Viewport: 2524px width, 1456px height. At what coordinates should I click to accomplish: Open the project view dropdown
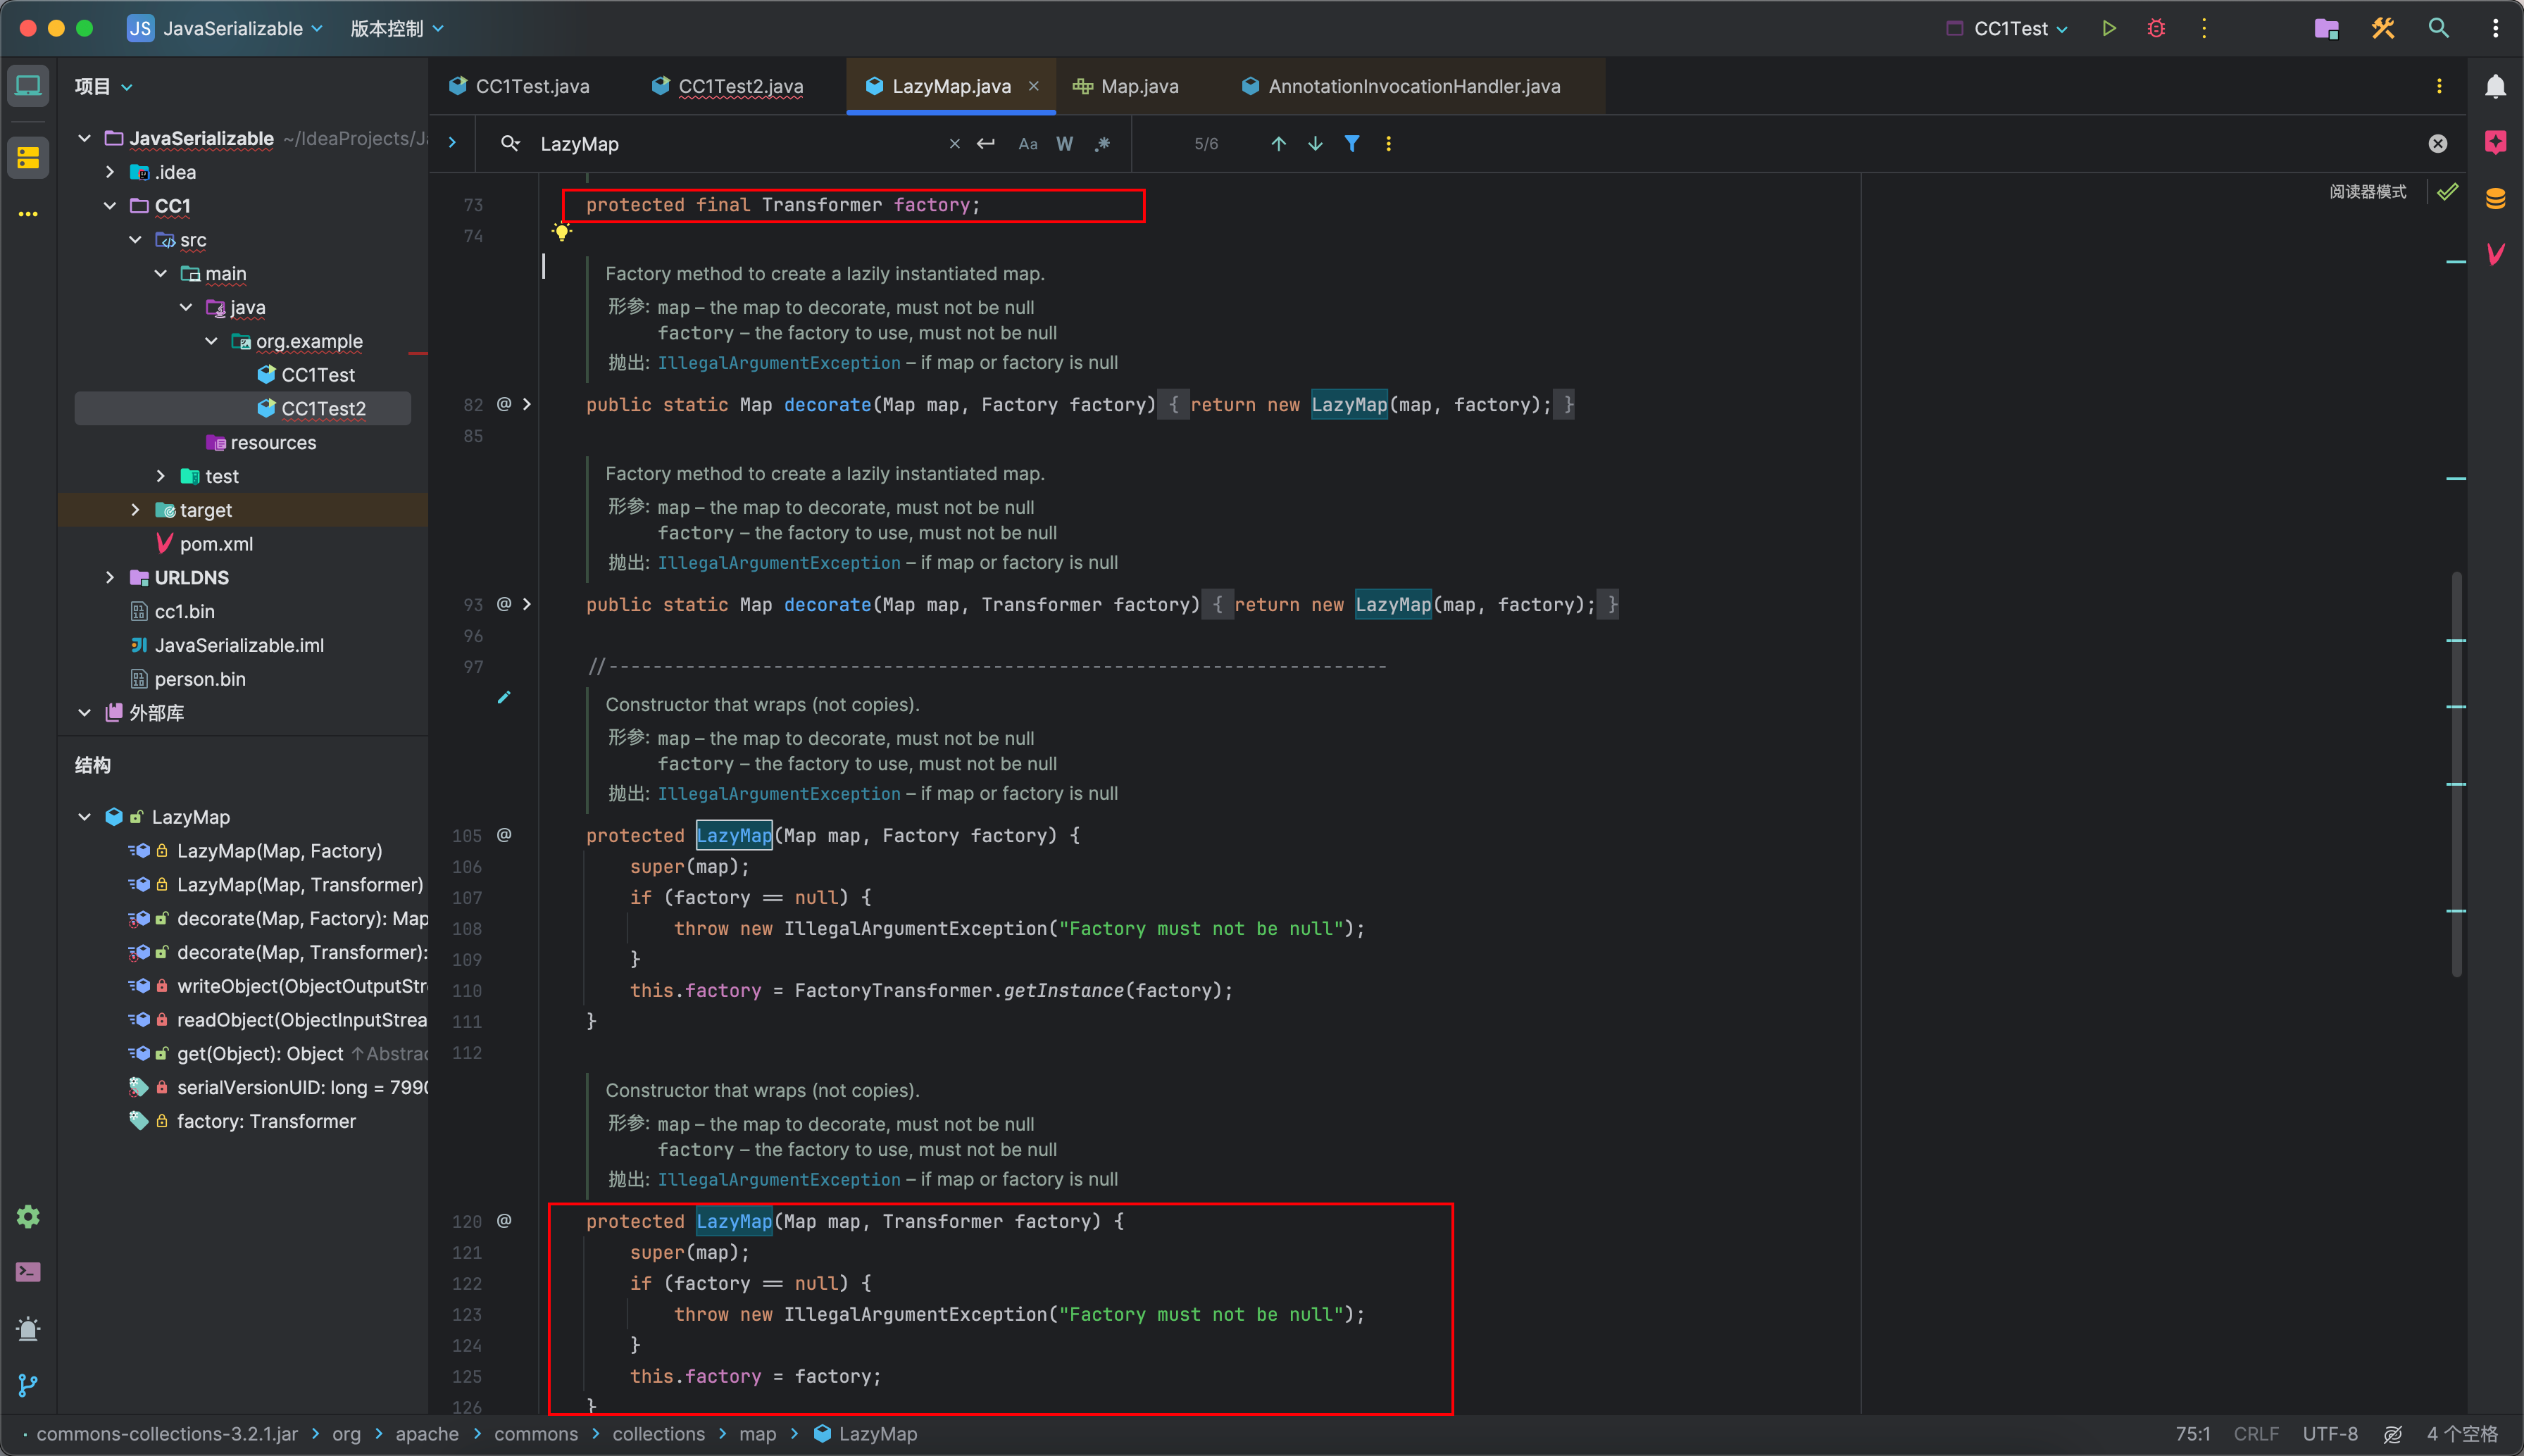pyautogui.click(x=103, y=86)
